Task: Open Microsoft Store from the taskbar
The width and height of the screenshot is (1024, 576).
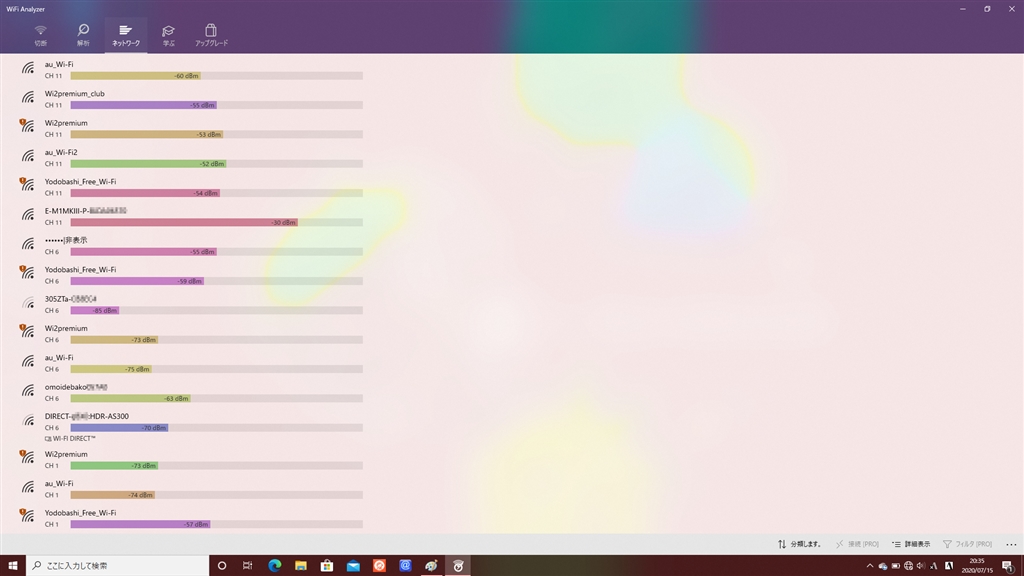Action: (x=327, y=566)
